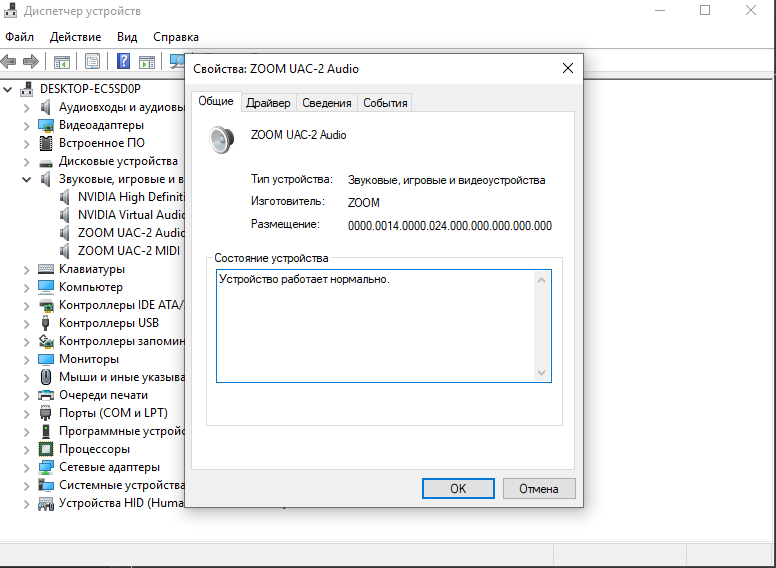Minimize the Диспетчер устройств window

point(660,10)
